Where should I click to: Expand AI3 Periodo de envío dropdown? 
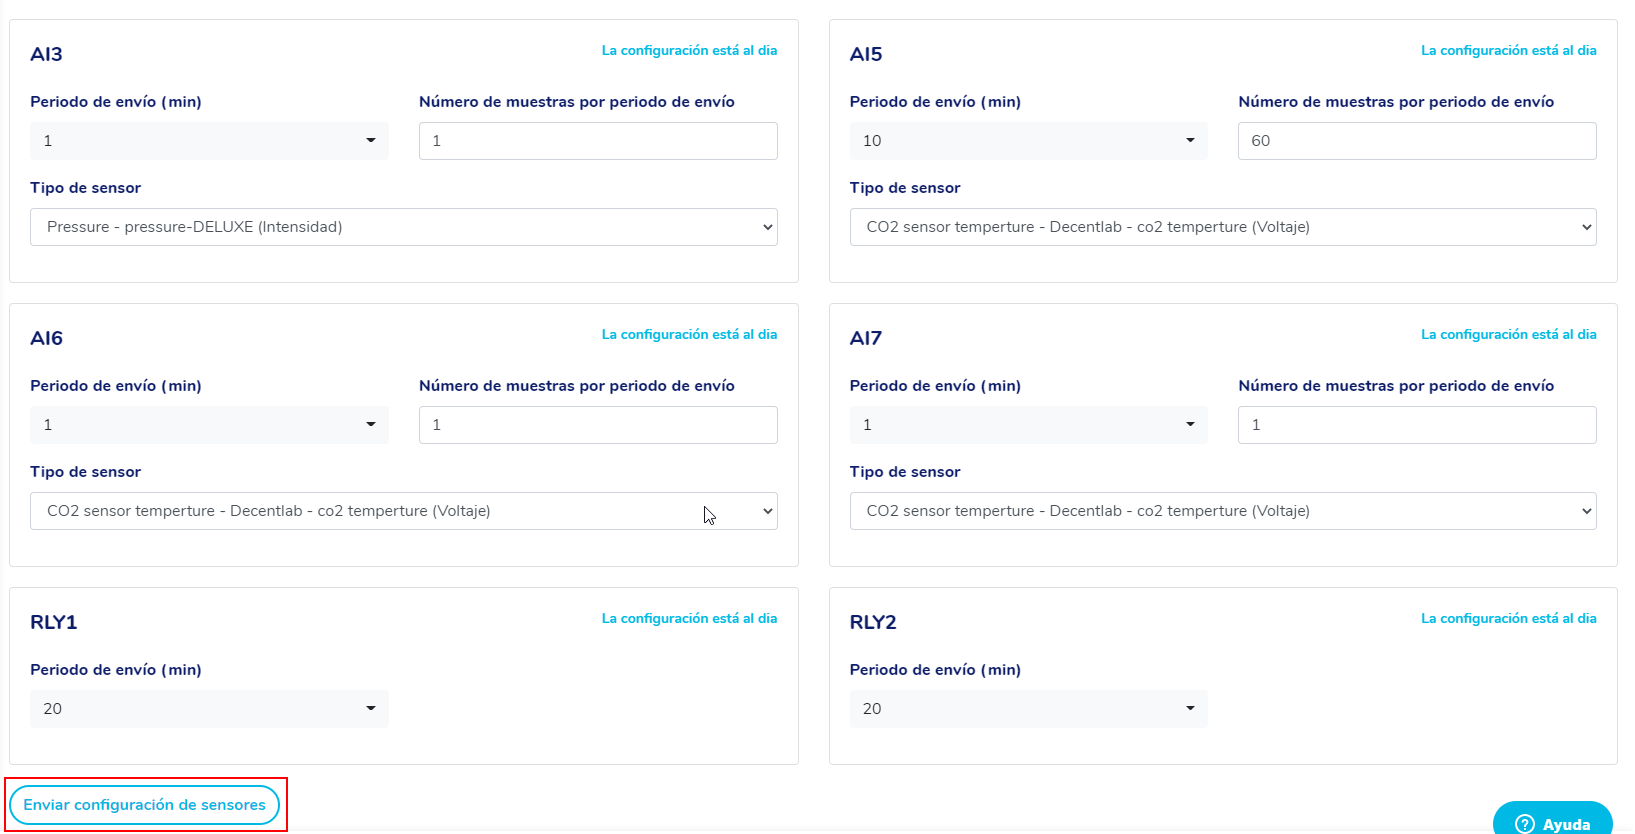click(209, 141)
